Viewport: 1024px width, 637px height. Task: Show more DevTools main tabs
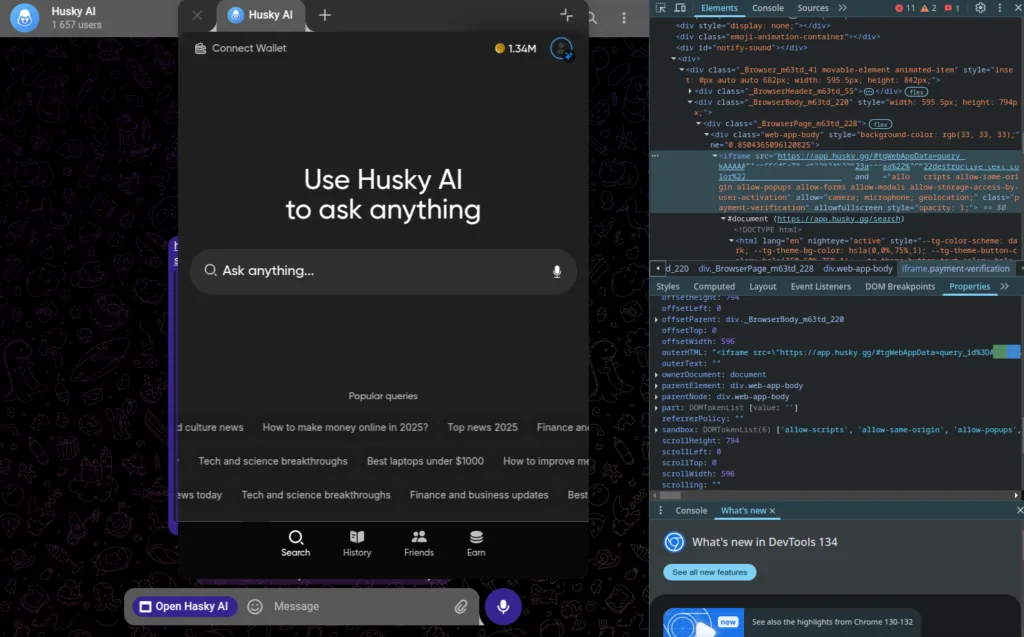pos(842,8)
